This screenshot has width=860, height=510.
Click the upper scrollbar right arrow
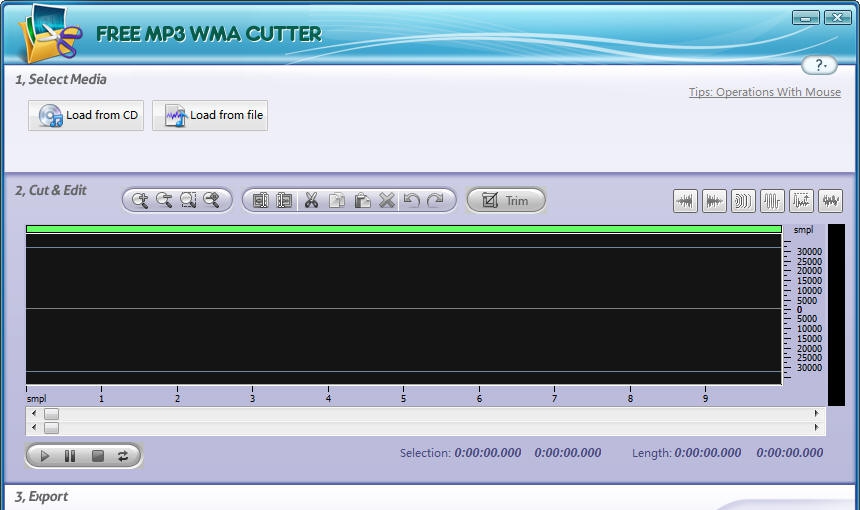click(x=817, y=413)
